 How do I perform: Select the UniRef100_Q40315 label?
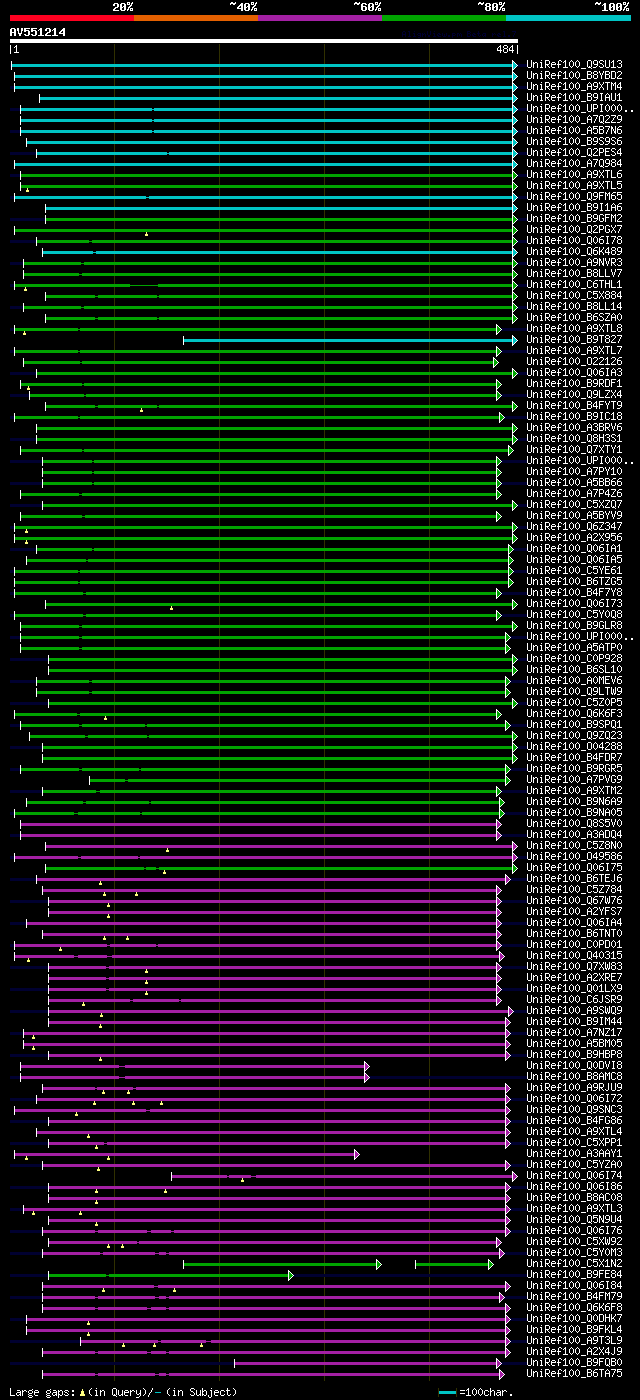pos(574,955)
